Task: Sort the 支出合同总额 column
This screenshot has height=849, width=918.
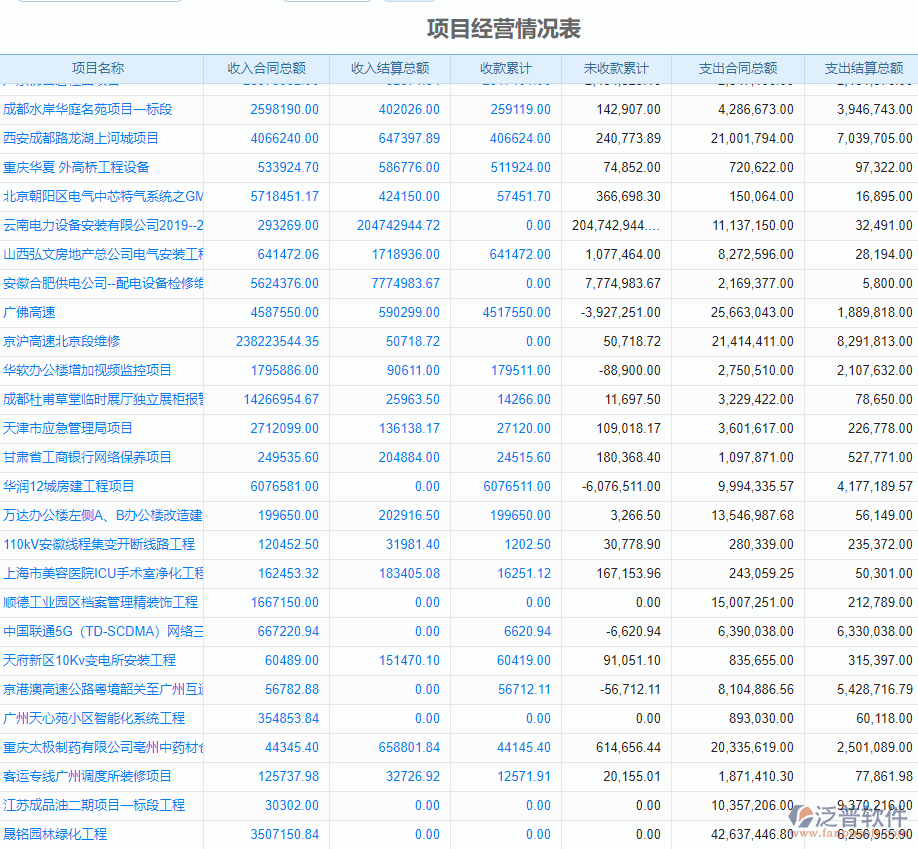Action: point(738,68)
